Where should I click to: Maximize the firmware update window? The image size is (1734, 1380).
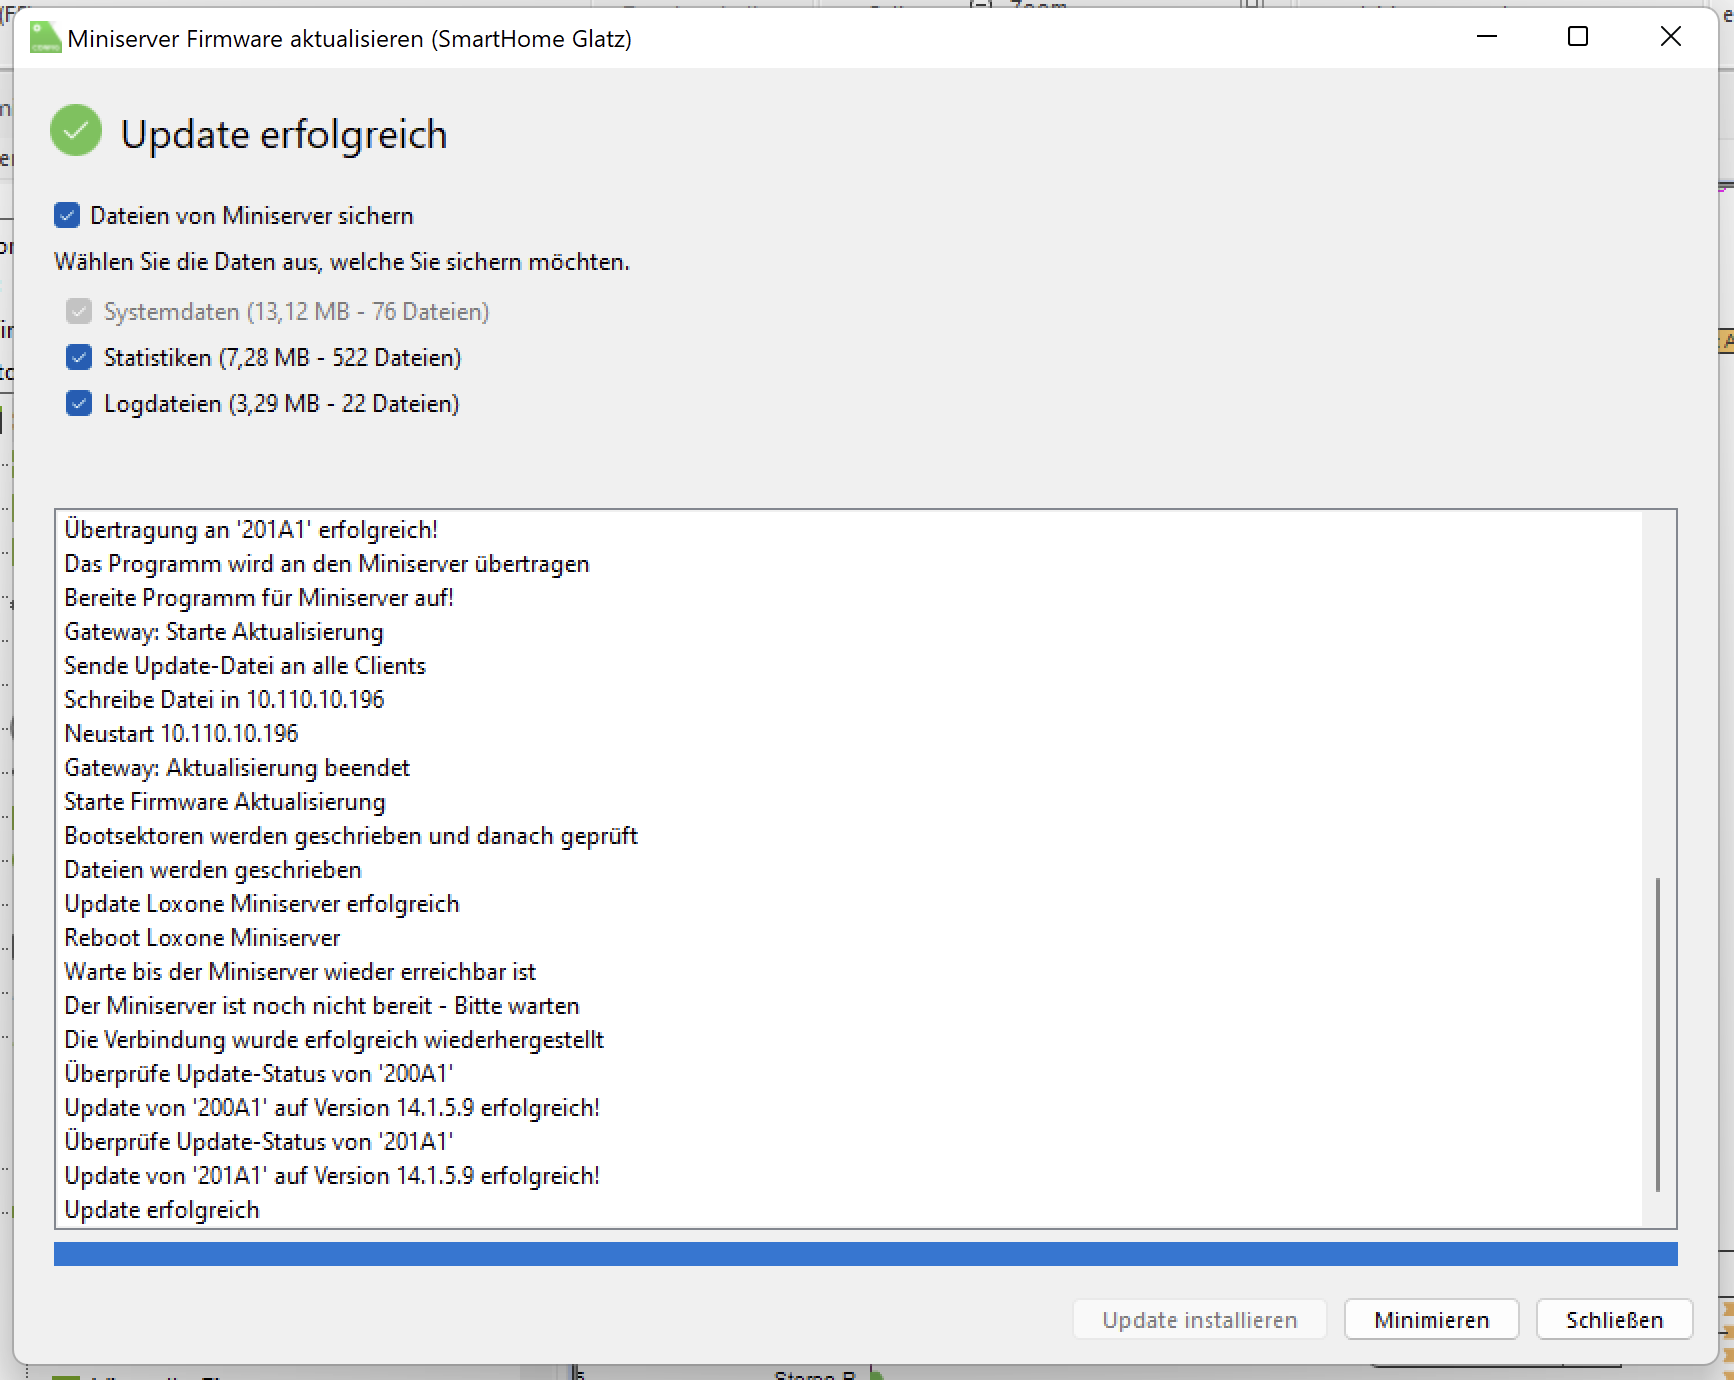coord(1578,37)
